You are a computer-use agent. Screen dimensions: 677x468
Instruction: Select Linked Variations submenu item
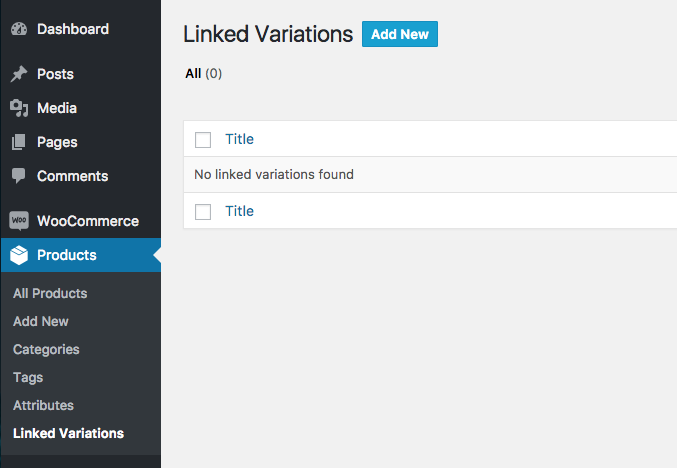click(x=68, y=433)
